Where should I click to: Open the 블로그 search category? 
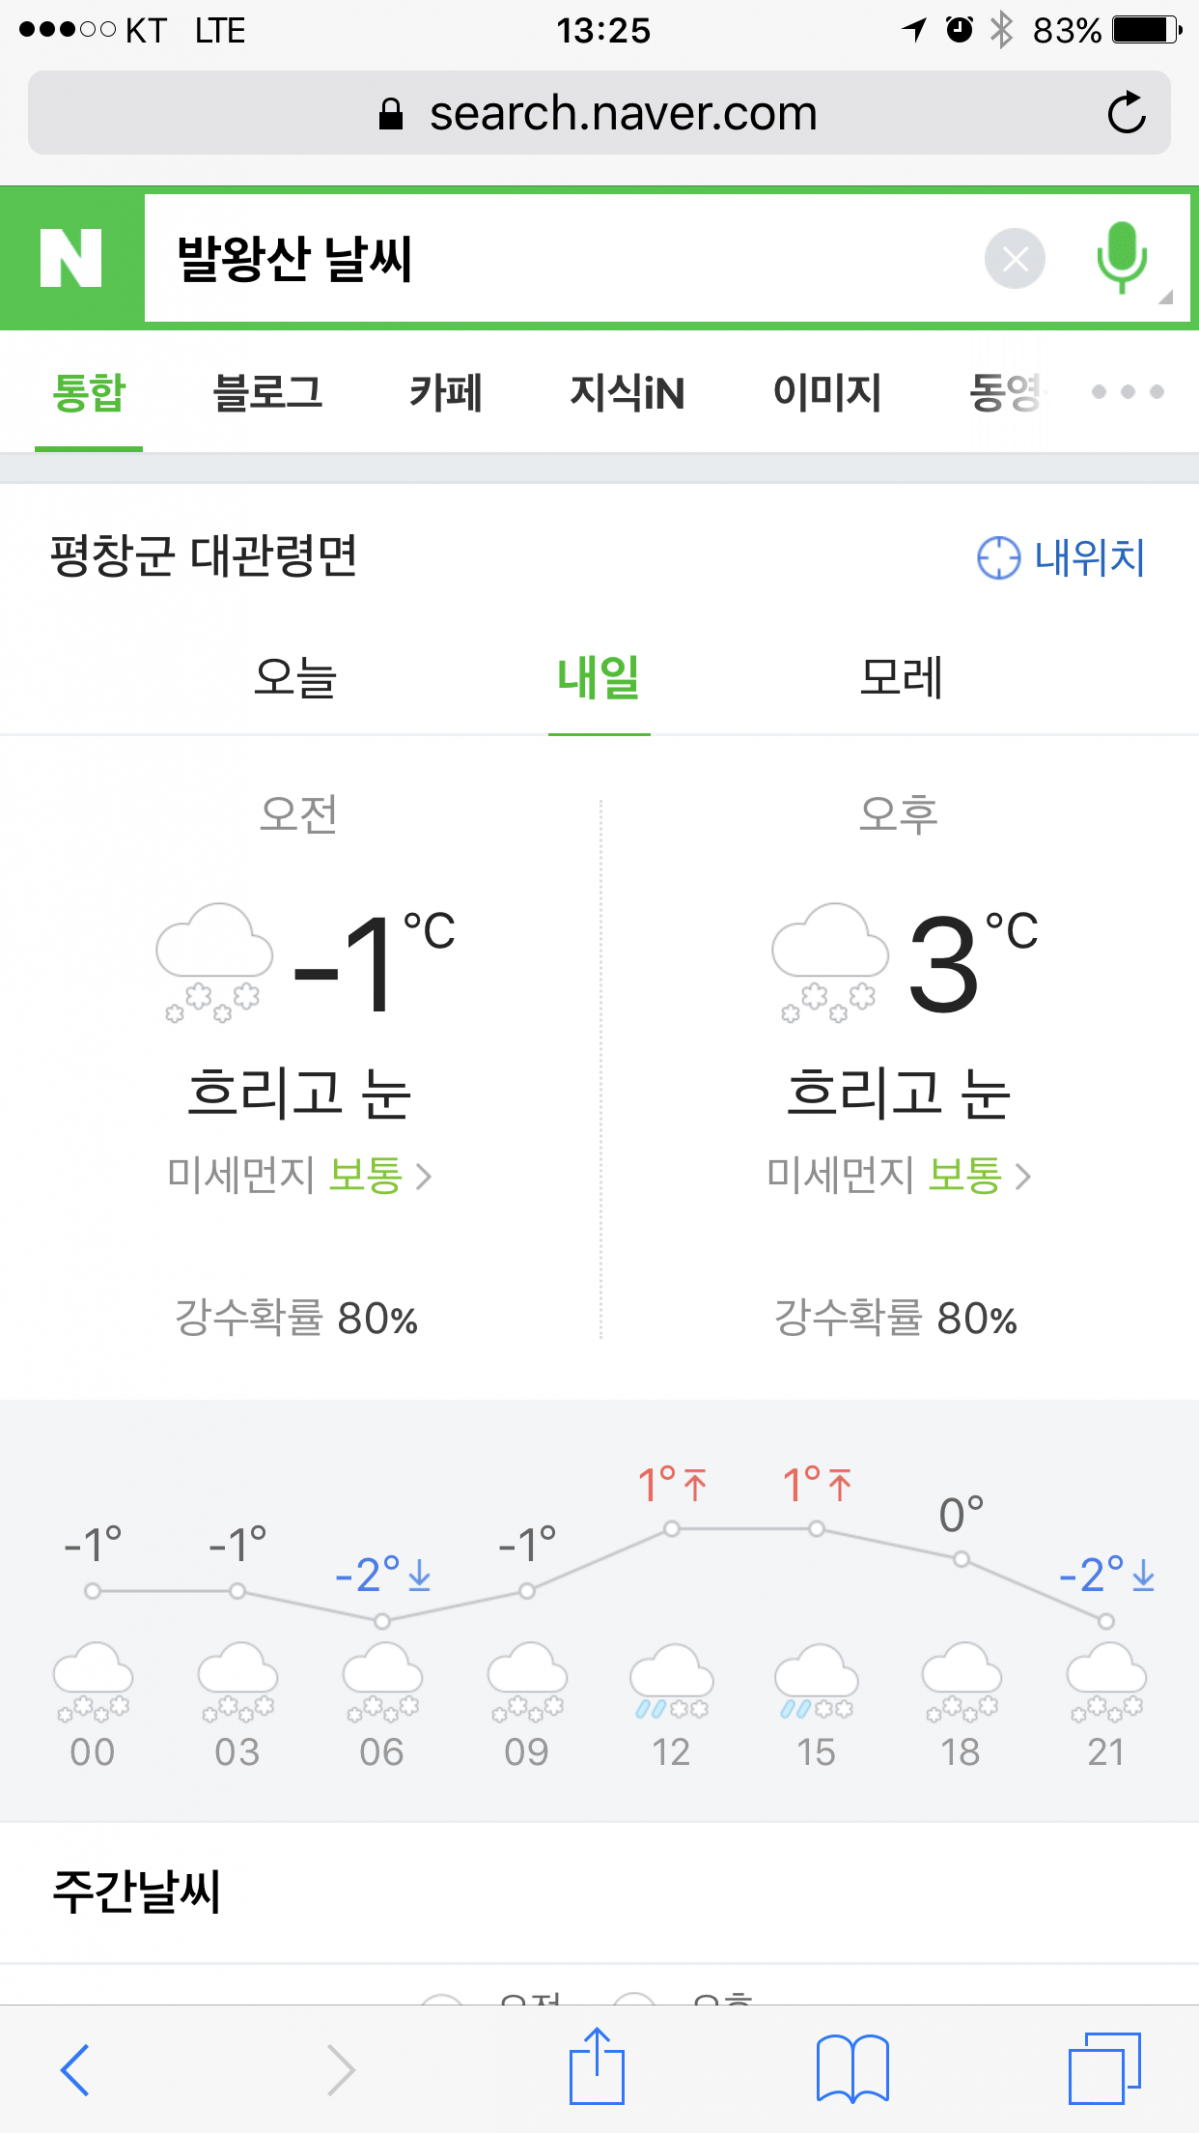tap(267, 392)
